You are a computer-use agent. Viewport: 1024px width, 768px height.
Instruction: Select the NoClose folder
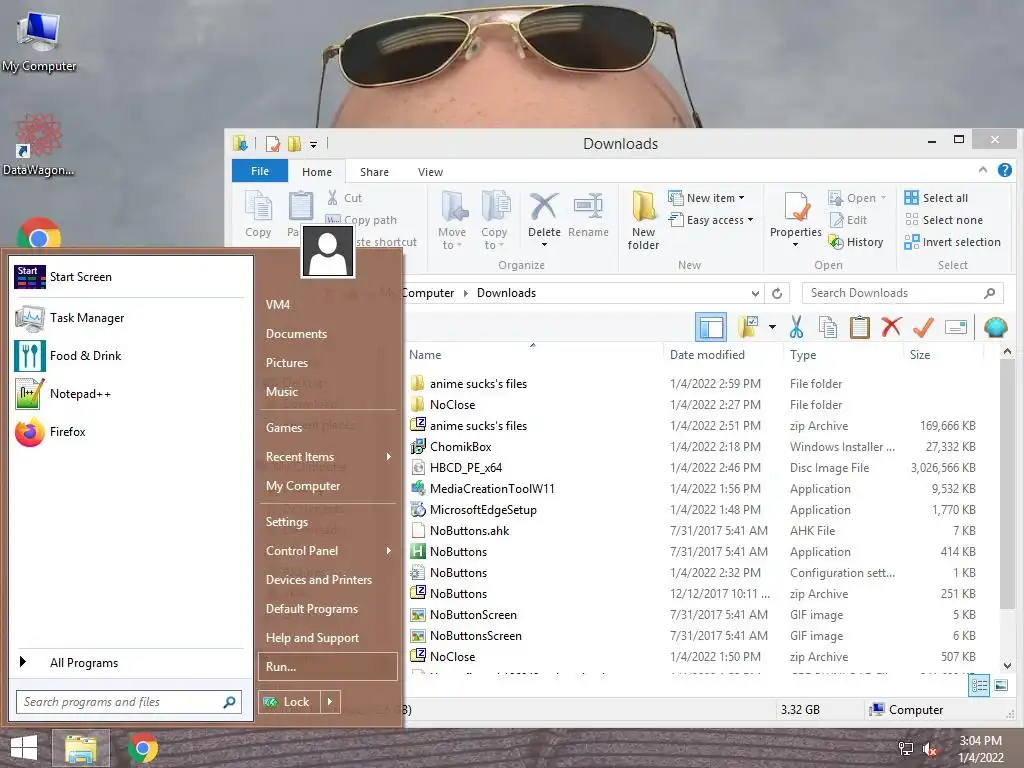(x=452, y=405)
